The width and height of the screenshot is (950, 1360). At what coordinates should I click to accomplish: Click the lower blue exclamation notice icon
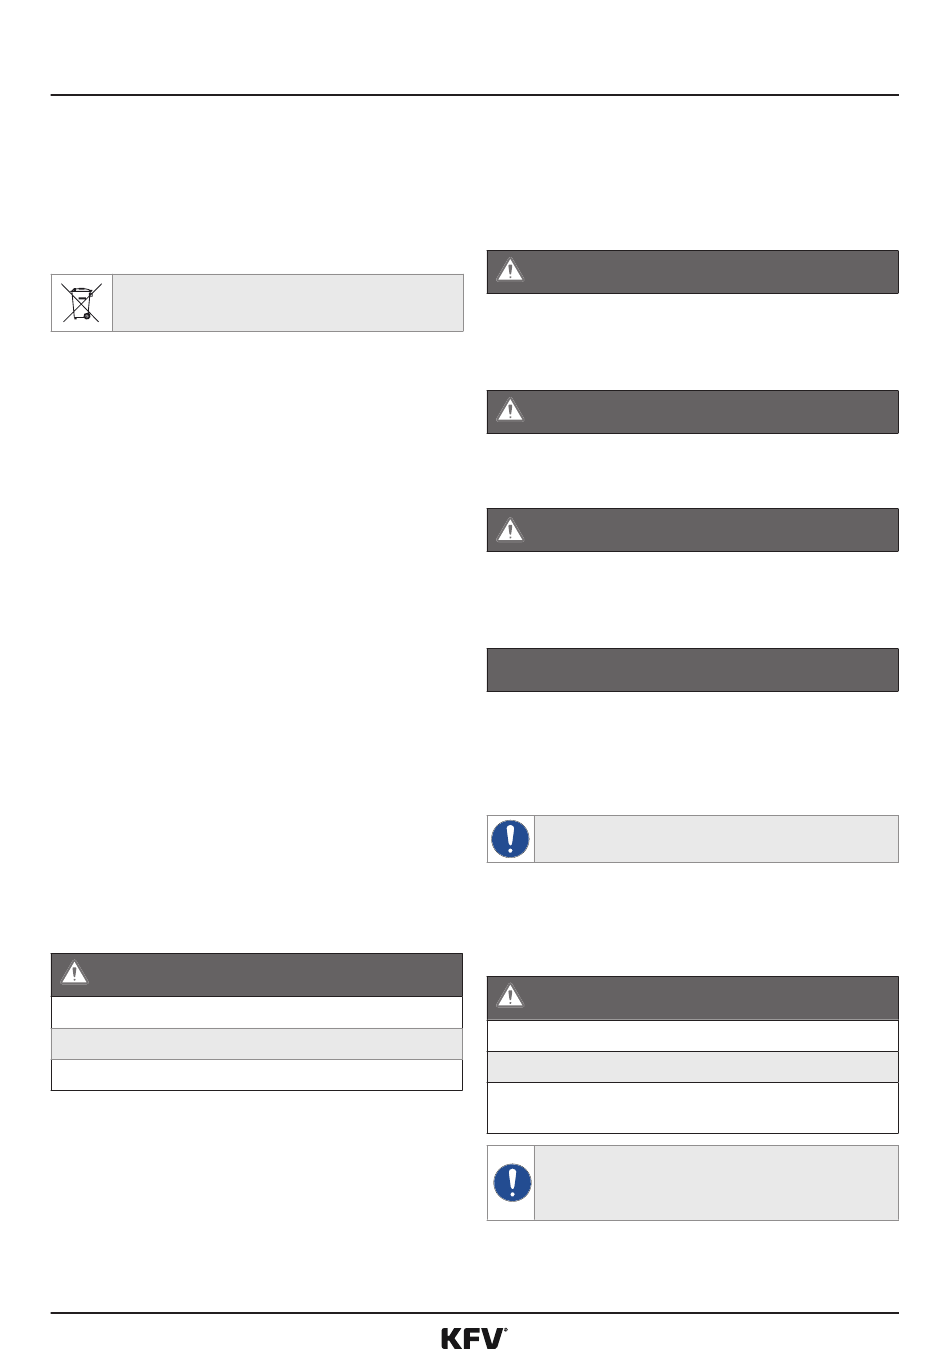[x=512, y=1183]
